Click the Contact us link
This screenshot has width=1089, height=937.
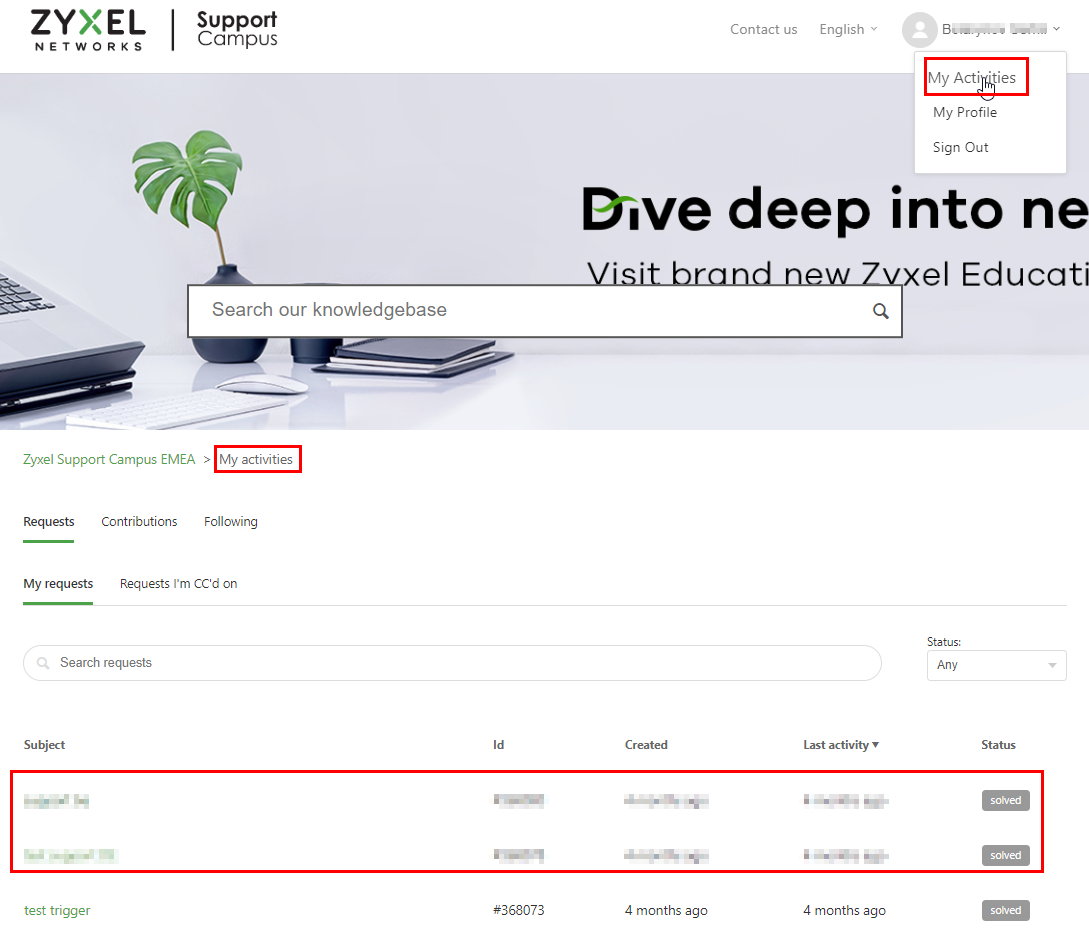click(763, 29)
